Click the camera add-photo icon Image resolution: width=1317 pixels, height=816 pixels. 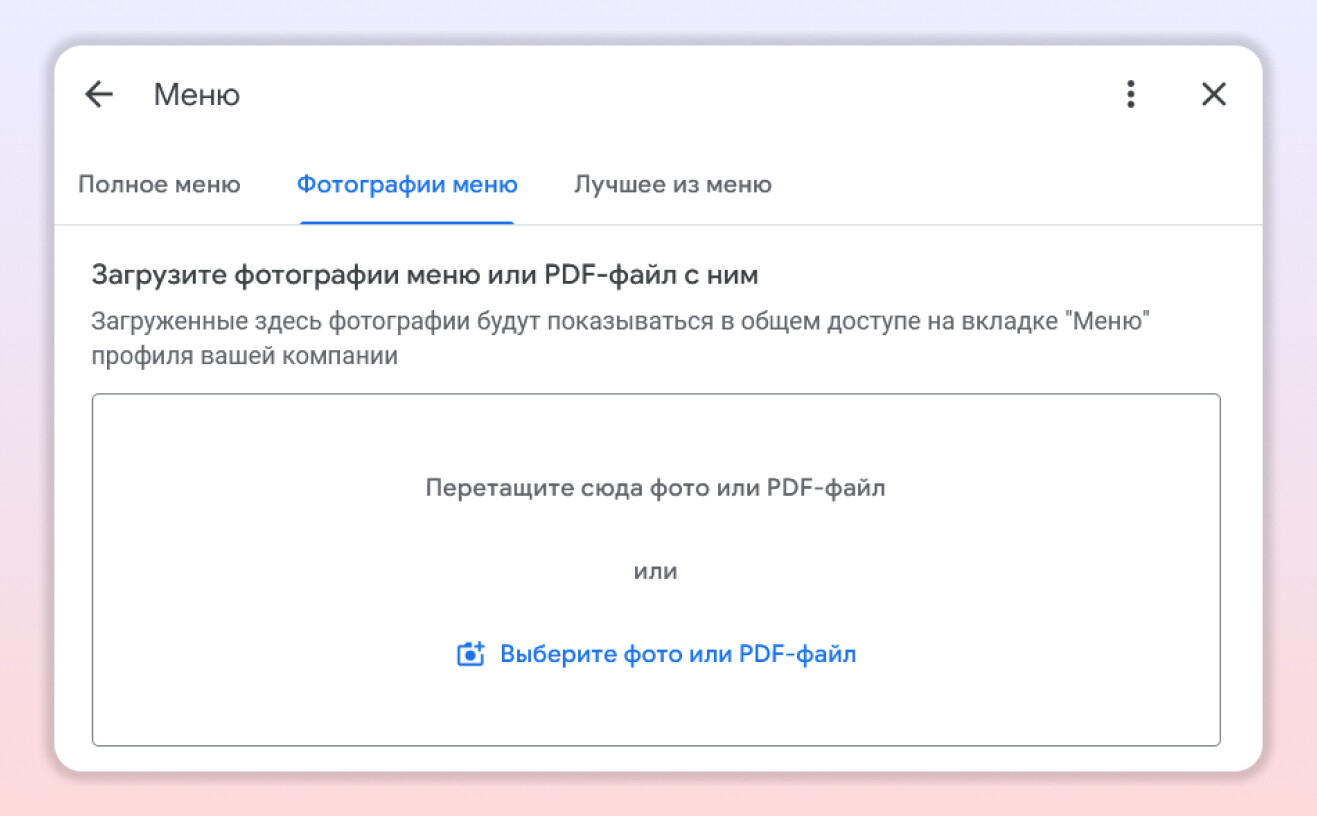(x=470, y=655)
